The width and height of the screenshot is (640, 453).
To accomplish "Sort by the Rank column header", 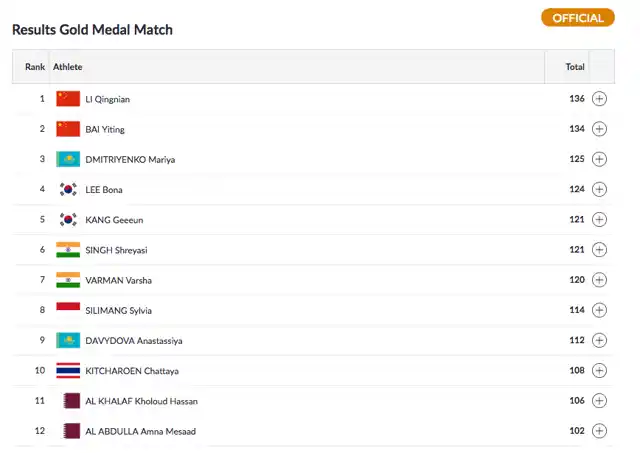I will (x=35, y=67).
